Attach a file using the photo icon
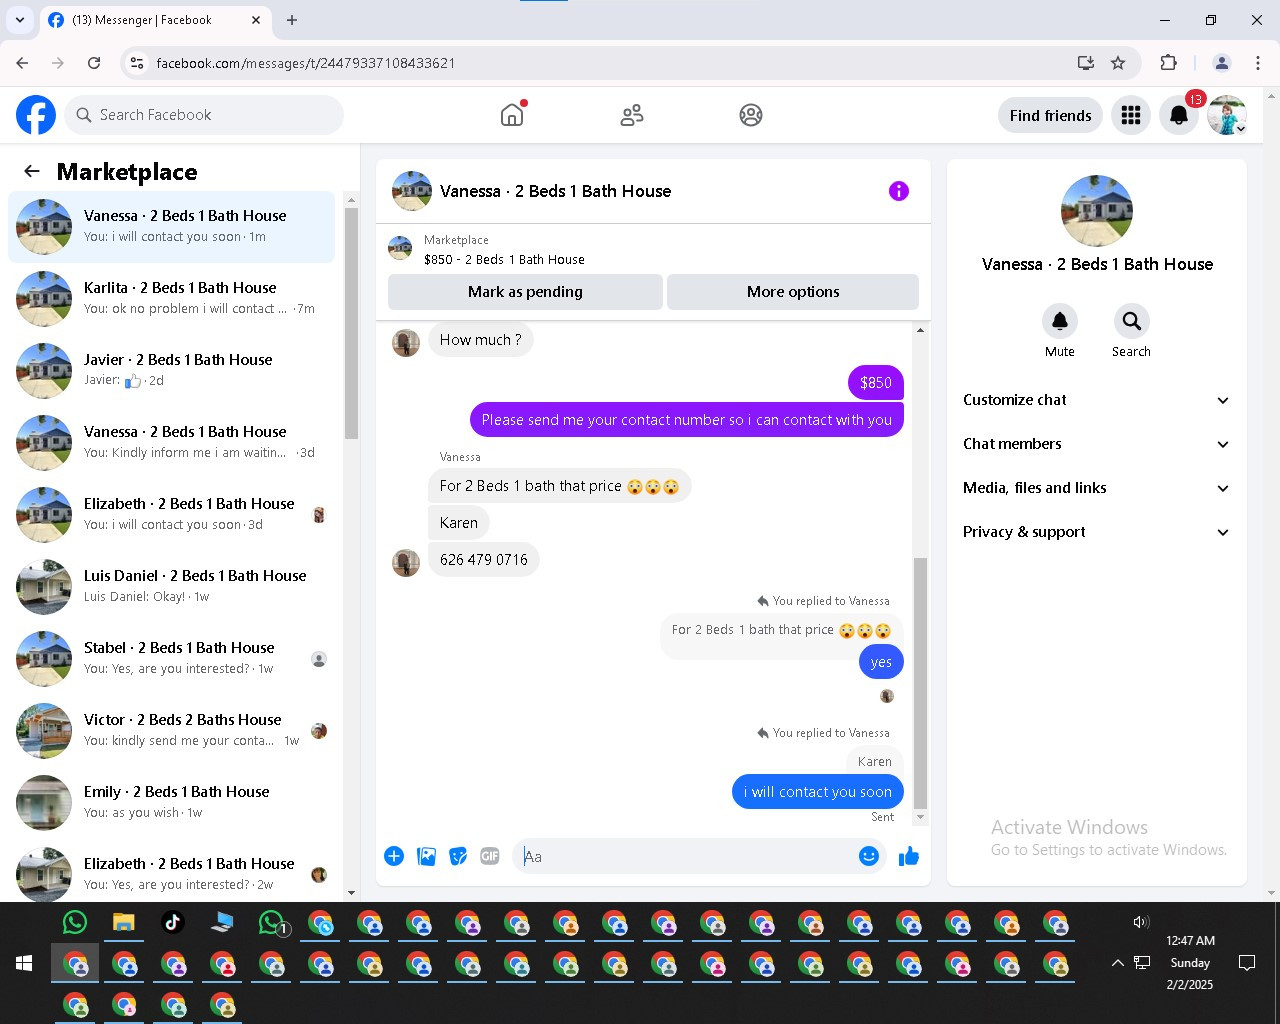 [x=426, y=856]
